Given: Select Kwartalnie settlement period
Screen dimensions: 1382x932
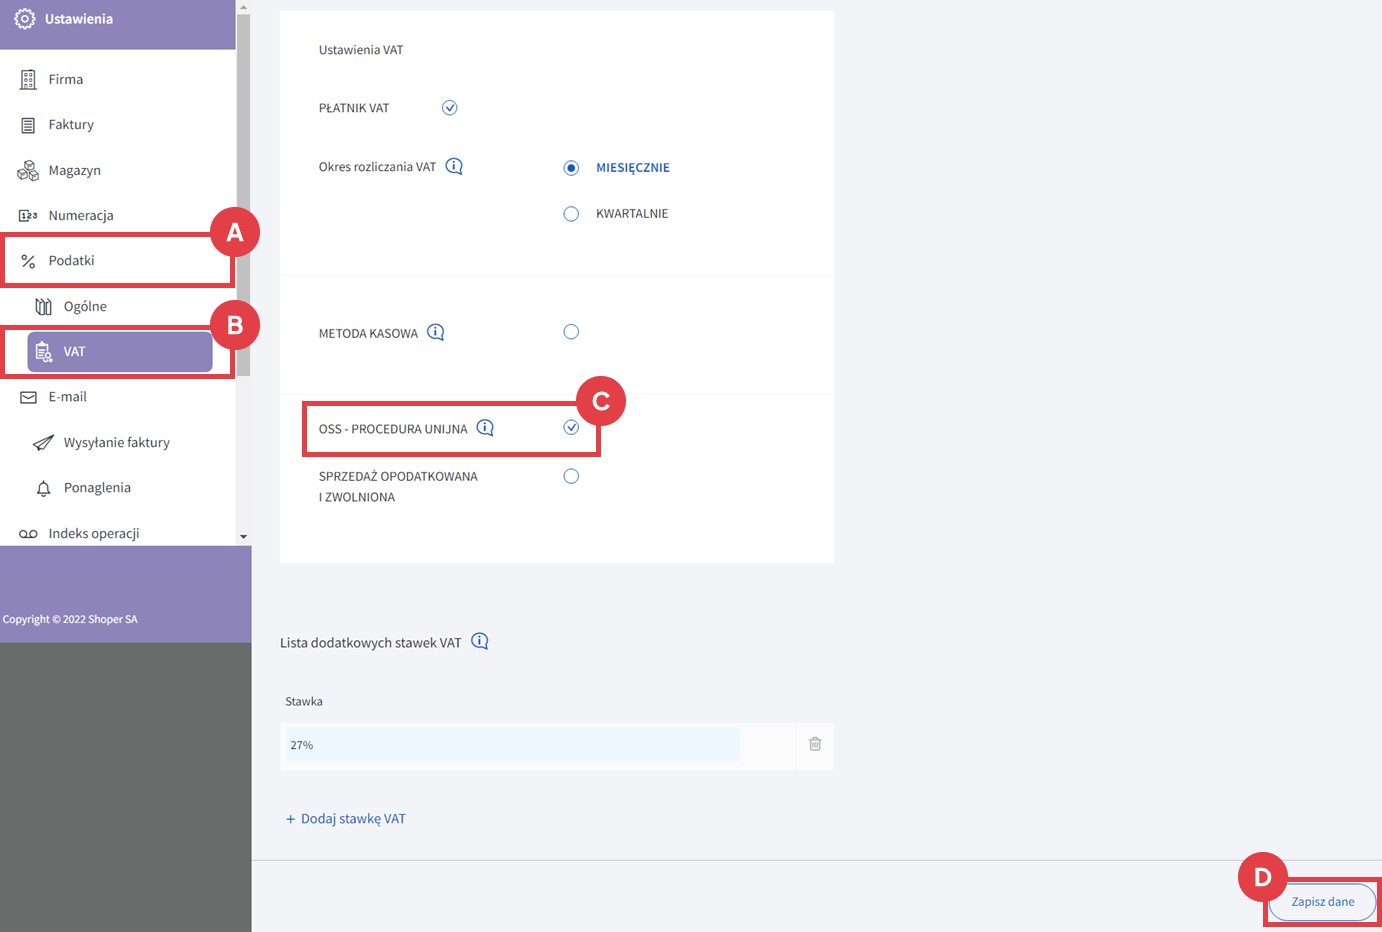Looking at the screenshot, I should pyautogui.click(x=571, y=214).
